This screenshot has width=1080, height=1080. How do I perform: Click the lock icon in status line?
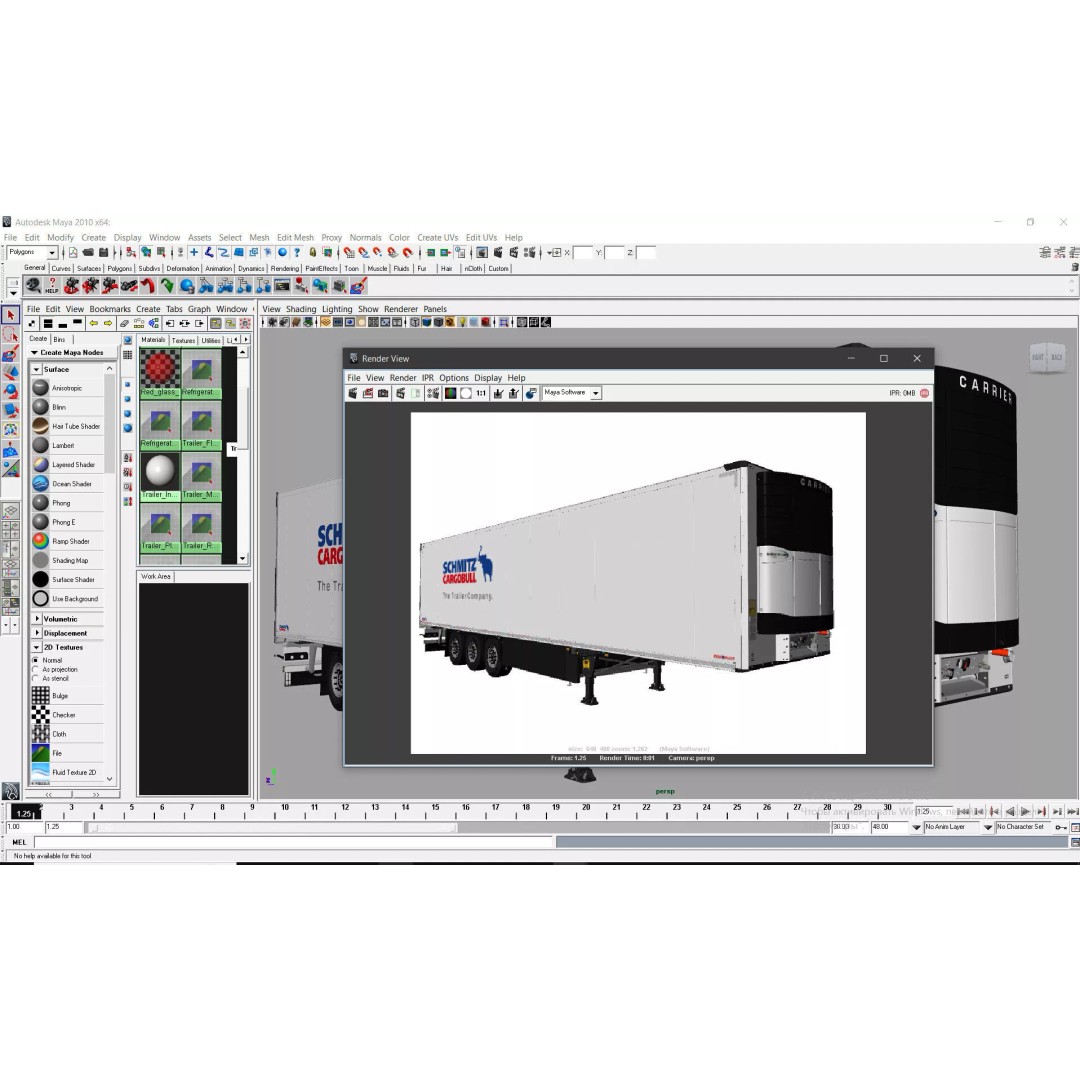point(313,253)
